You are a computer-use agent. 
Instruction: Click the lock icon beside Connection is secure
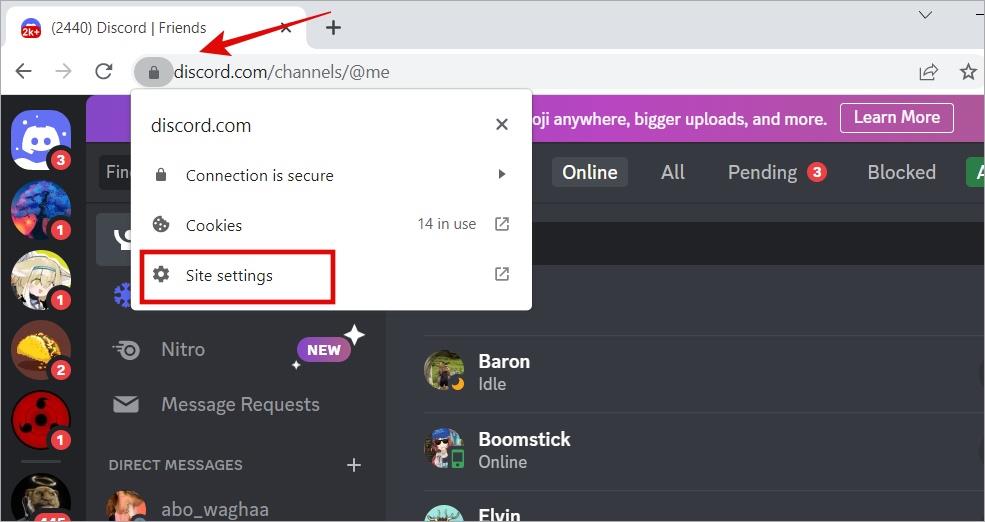click(x=161, y=175)
